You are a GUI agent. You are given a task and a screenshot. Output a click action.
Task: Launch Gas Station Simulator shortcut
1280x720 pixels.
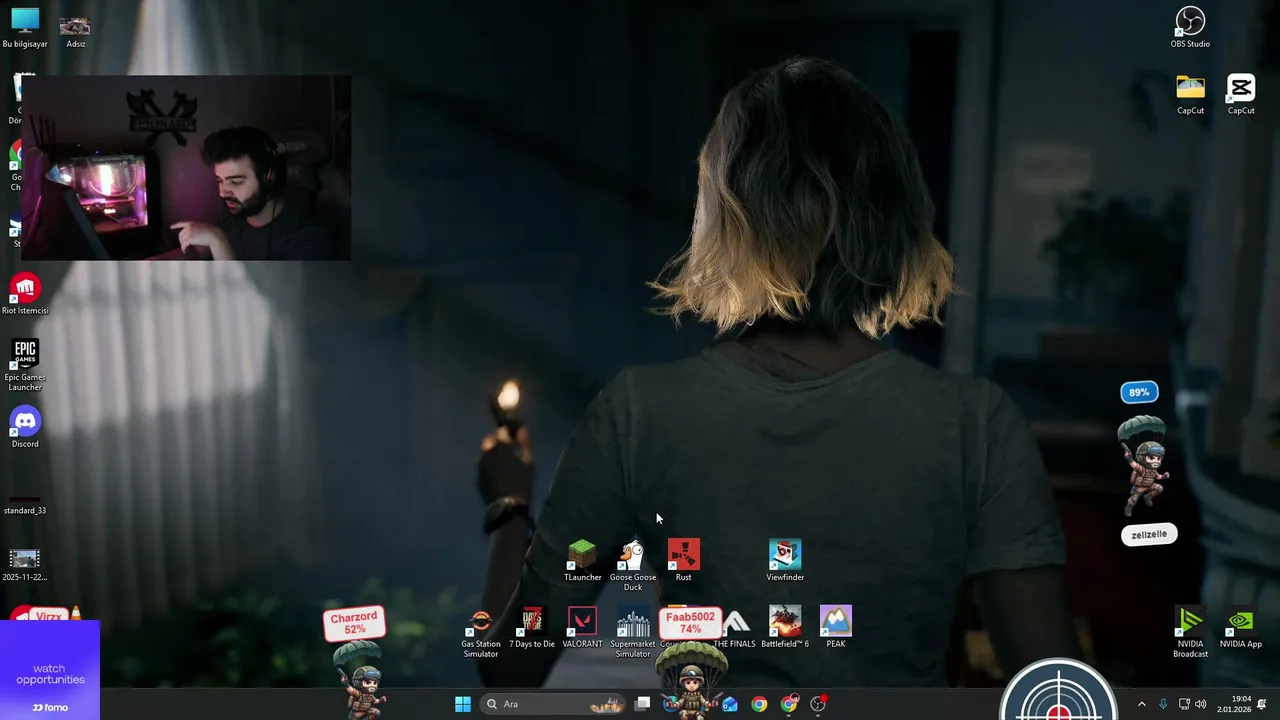tap(481, 632)
